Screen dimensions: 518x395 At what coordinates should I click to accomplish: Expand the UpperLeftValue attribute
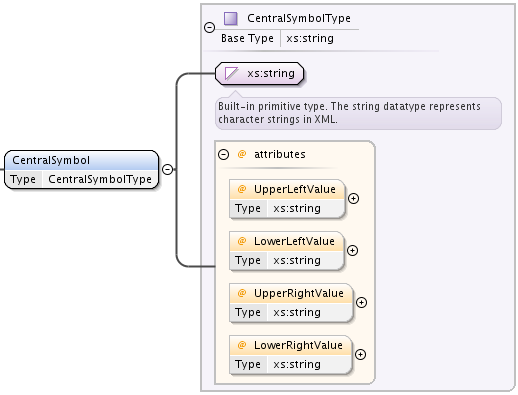tap(353, 199)
